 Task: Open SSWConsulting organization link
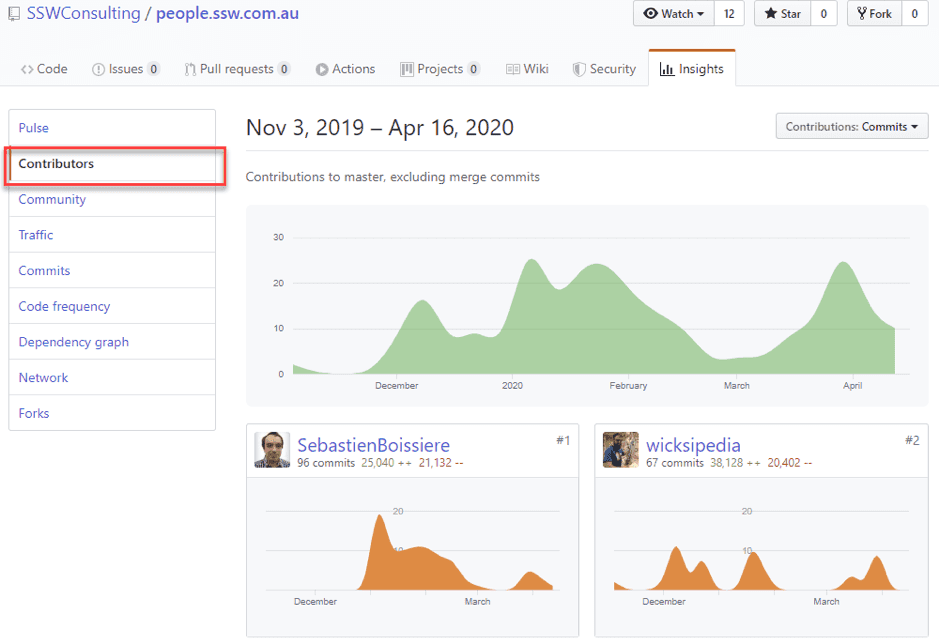(84, 14)
